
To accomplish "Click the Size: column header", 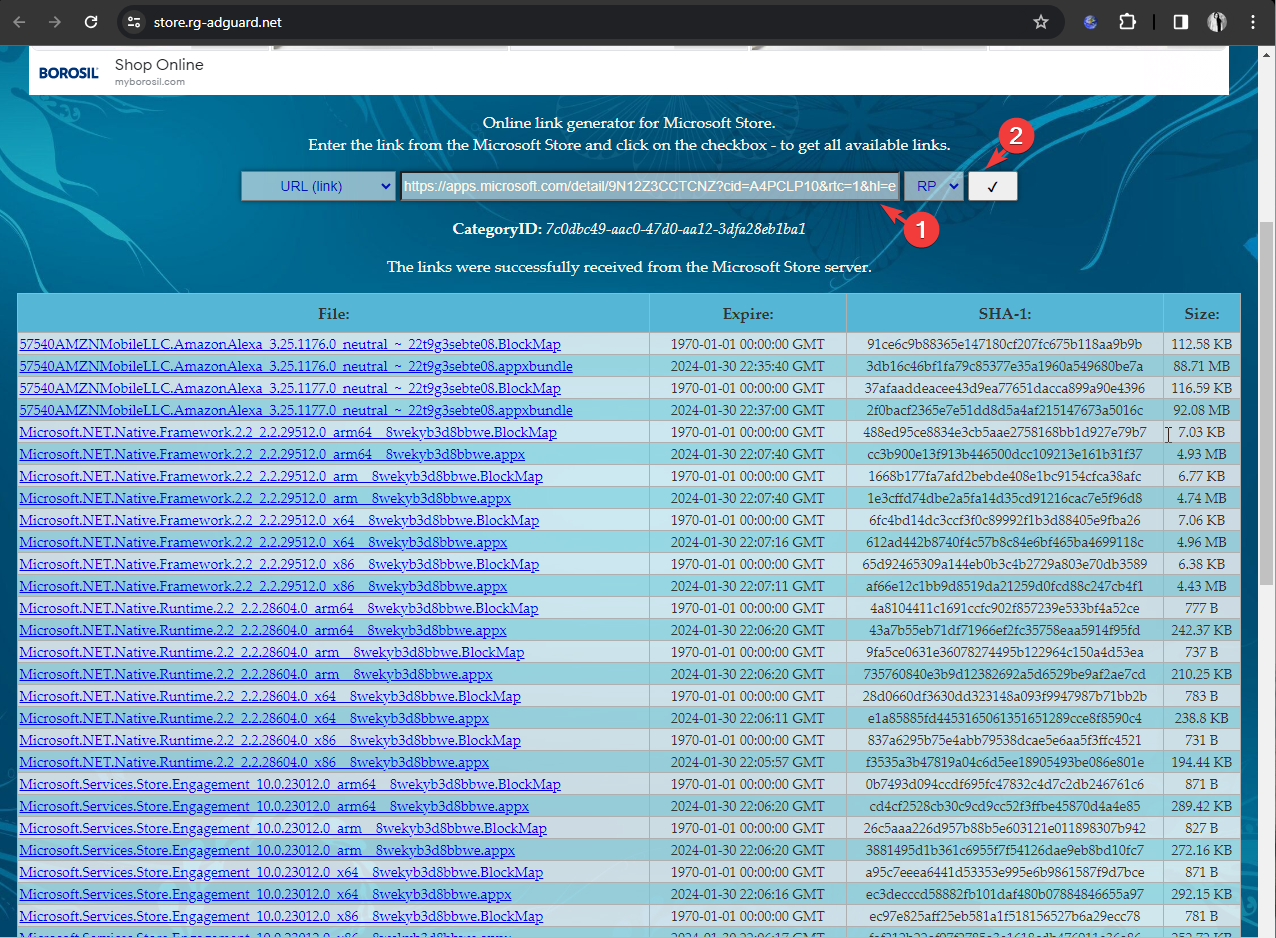I will pos(1202,313).
